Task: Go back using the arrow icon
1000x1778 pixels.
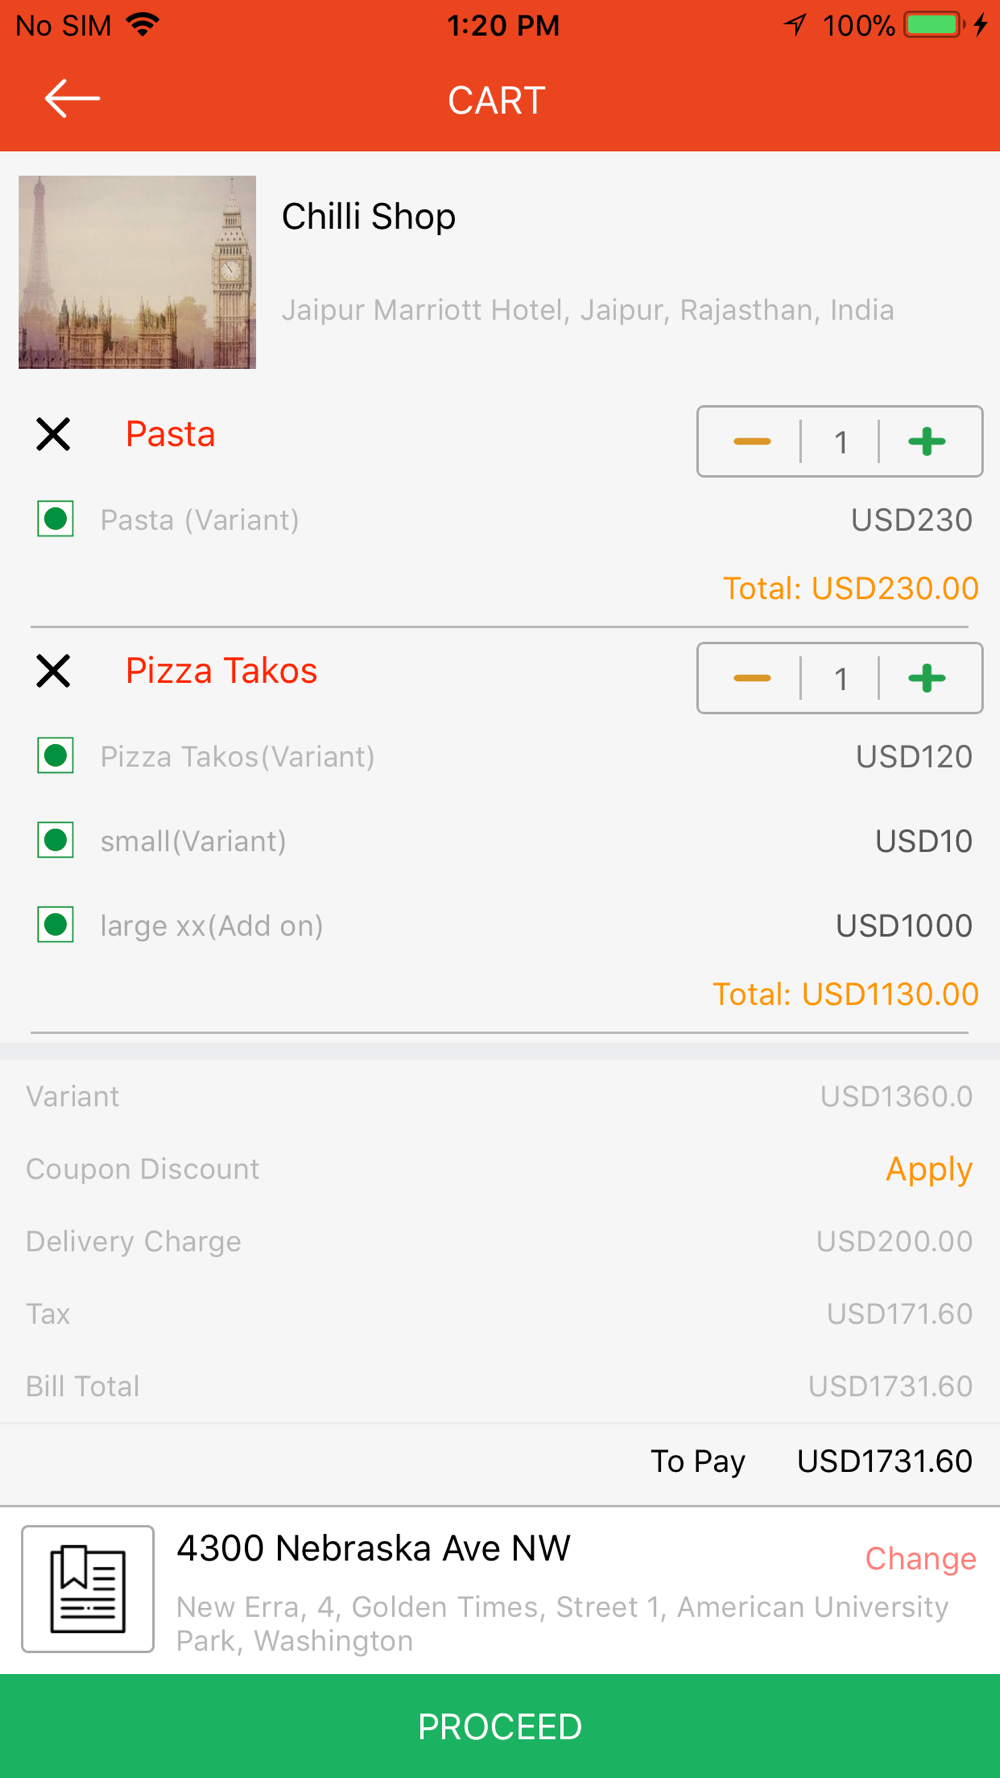Action: click(72, 98)
